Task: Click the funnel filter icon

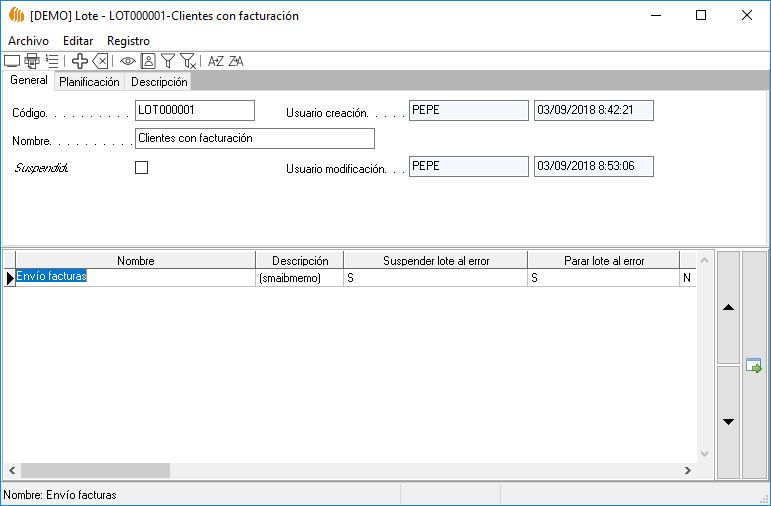Action: click(168, 61)
